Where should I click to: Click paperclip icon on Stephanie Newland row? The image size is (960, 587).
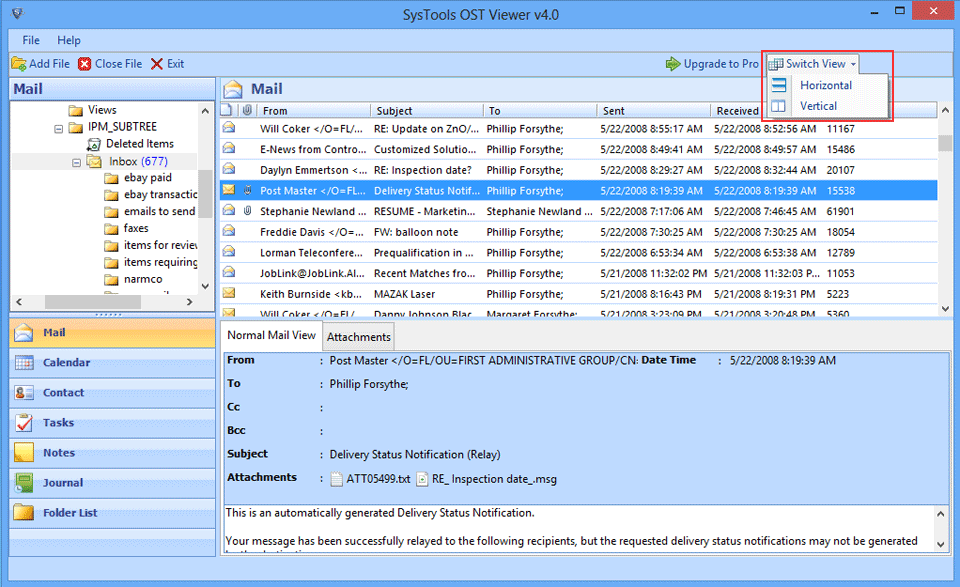[247, 211]
